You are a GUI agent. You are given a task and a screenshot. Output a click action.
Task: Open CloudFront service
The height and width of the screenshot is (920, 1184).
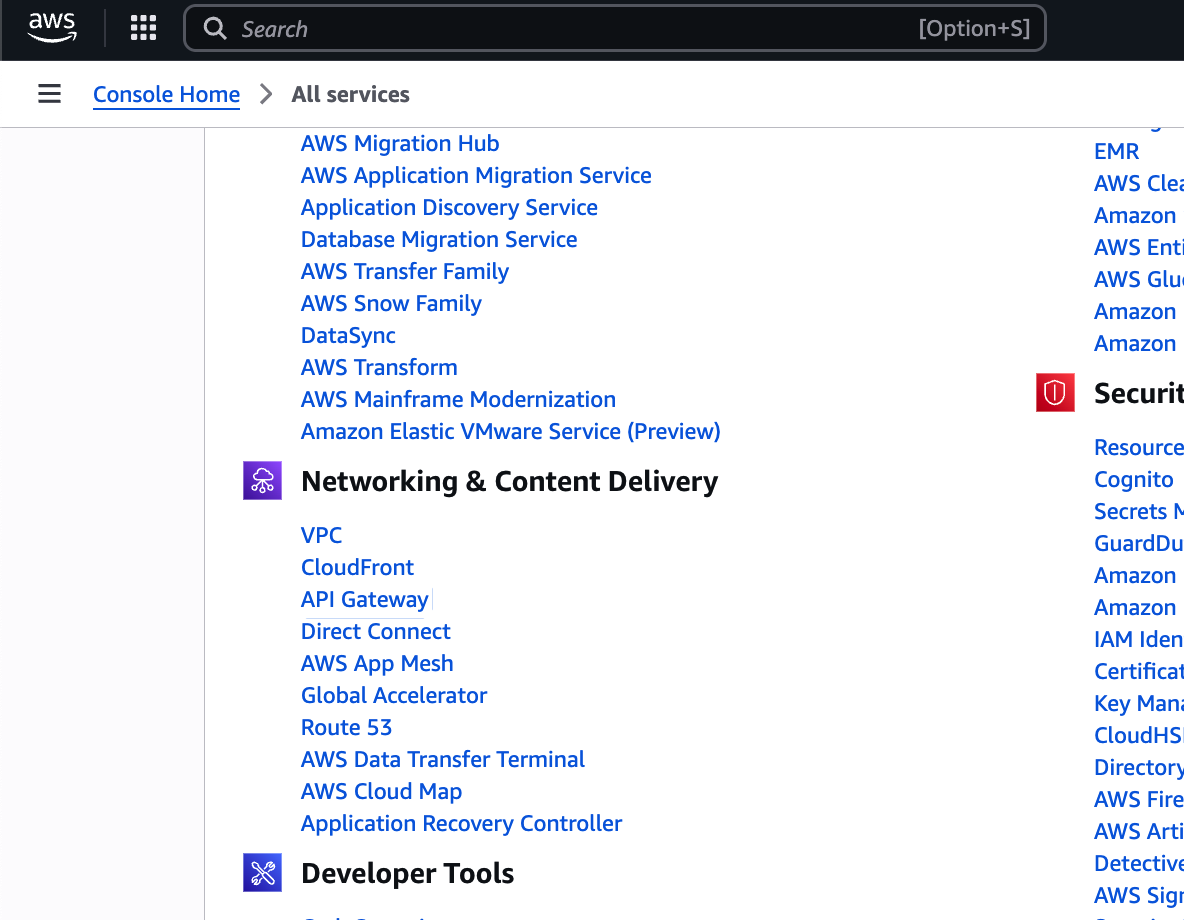(357, 567)
